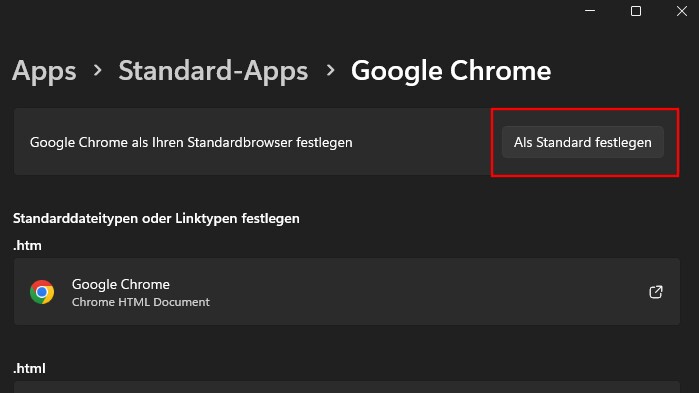
Task: Open the partially visible .html entry card
Action: pyautogui.click(x=347, y=387)
